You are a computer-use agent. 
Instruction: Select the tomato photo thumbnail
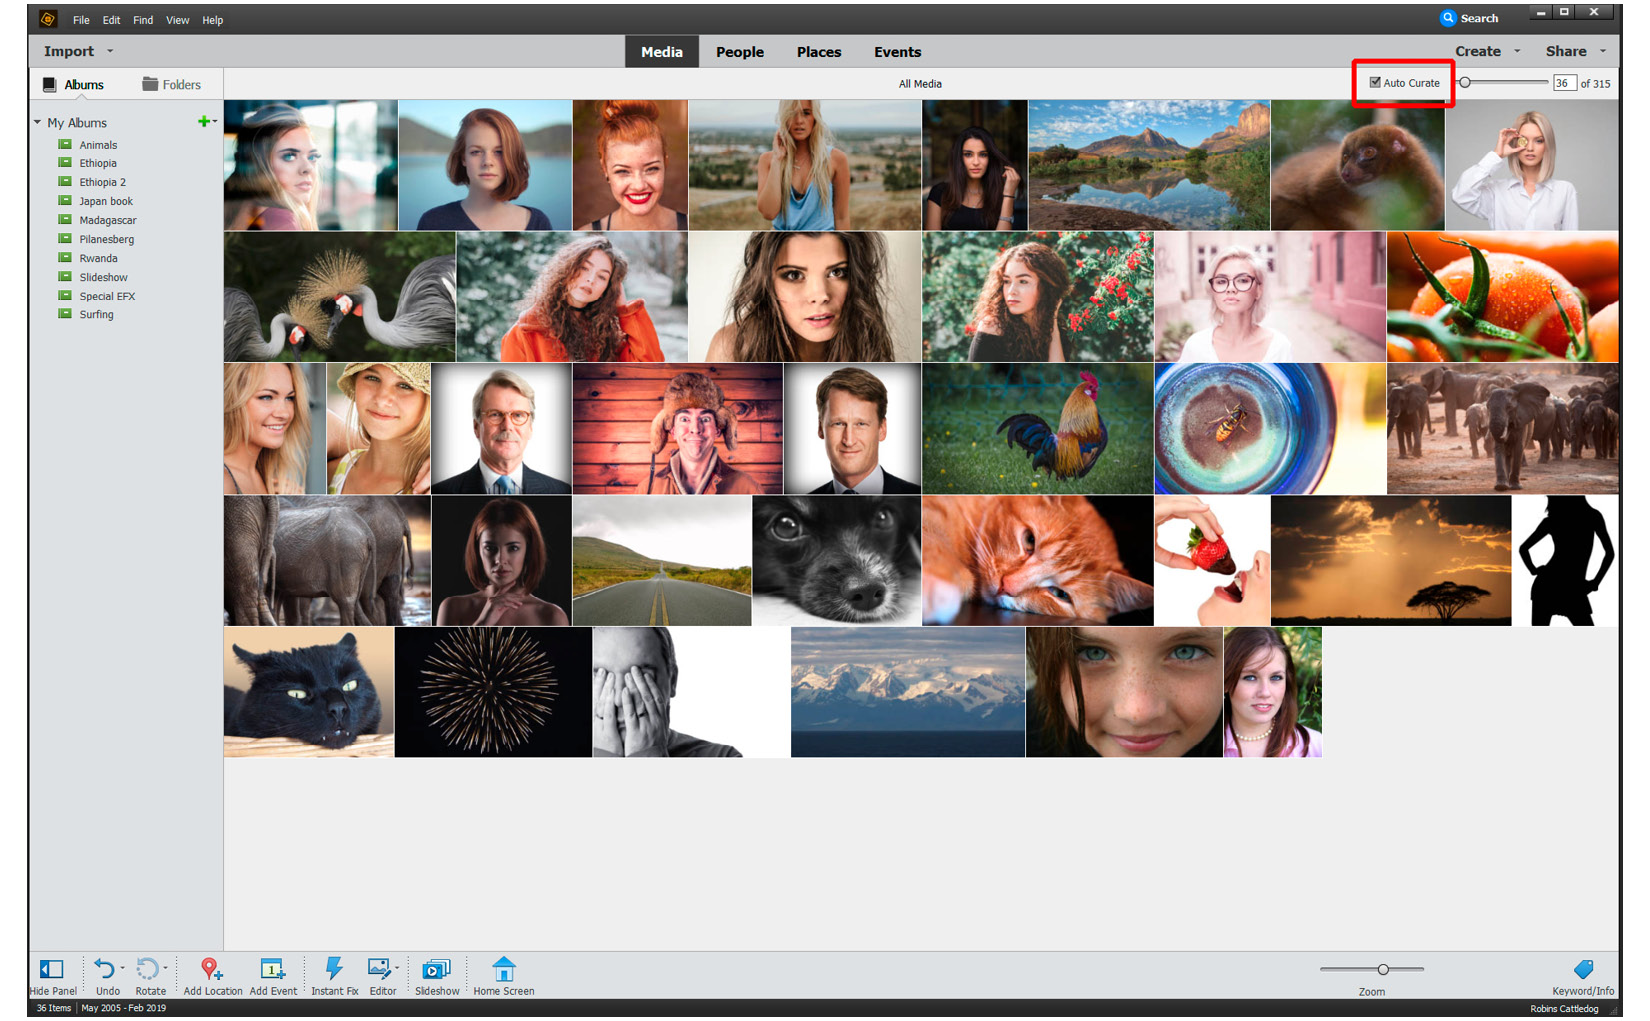pyautogui.click(x=1502, y=297)
